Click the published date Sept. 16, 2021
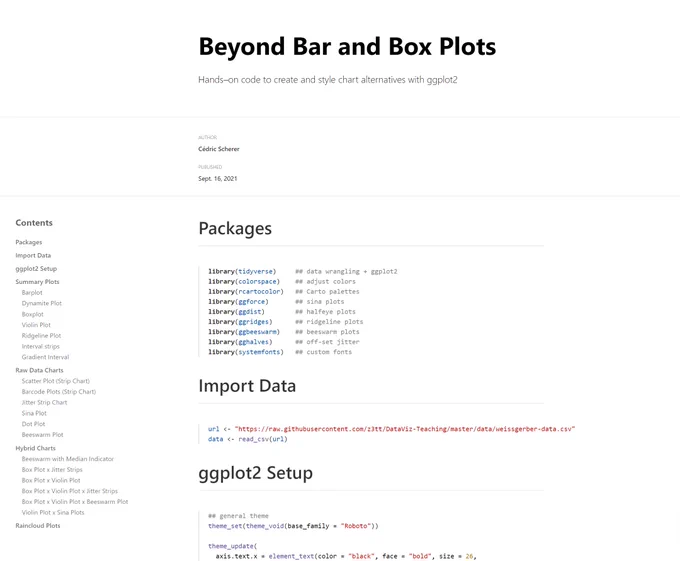This screenshot has width=680, height=561. point(218,179)
